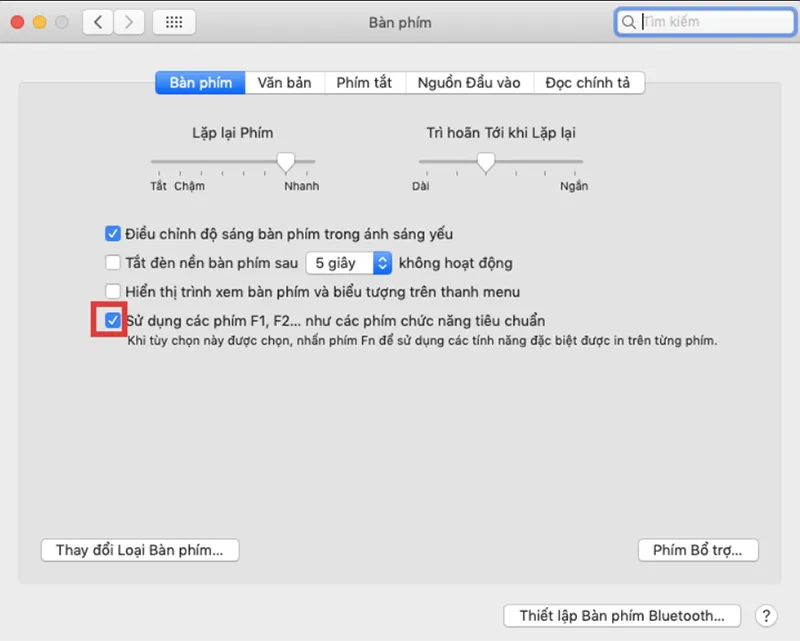Viewport: 800px width, 641px height.
Task: Switch to the Văn bản tab
Action: point(284,83)
